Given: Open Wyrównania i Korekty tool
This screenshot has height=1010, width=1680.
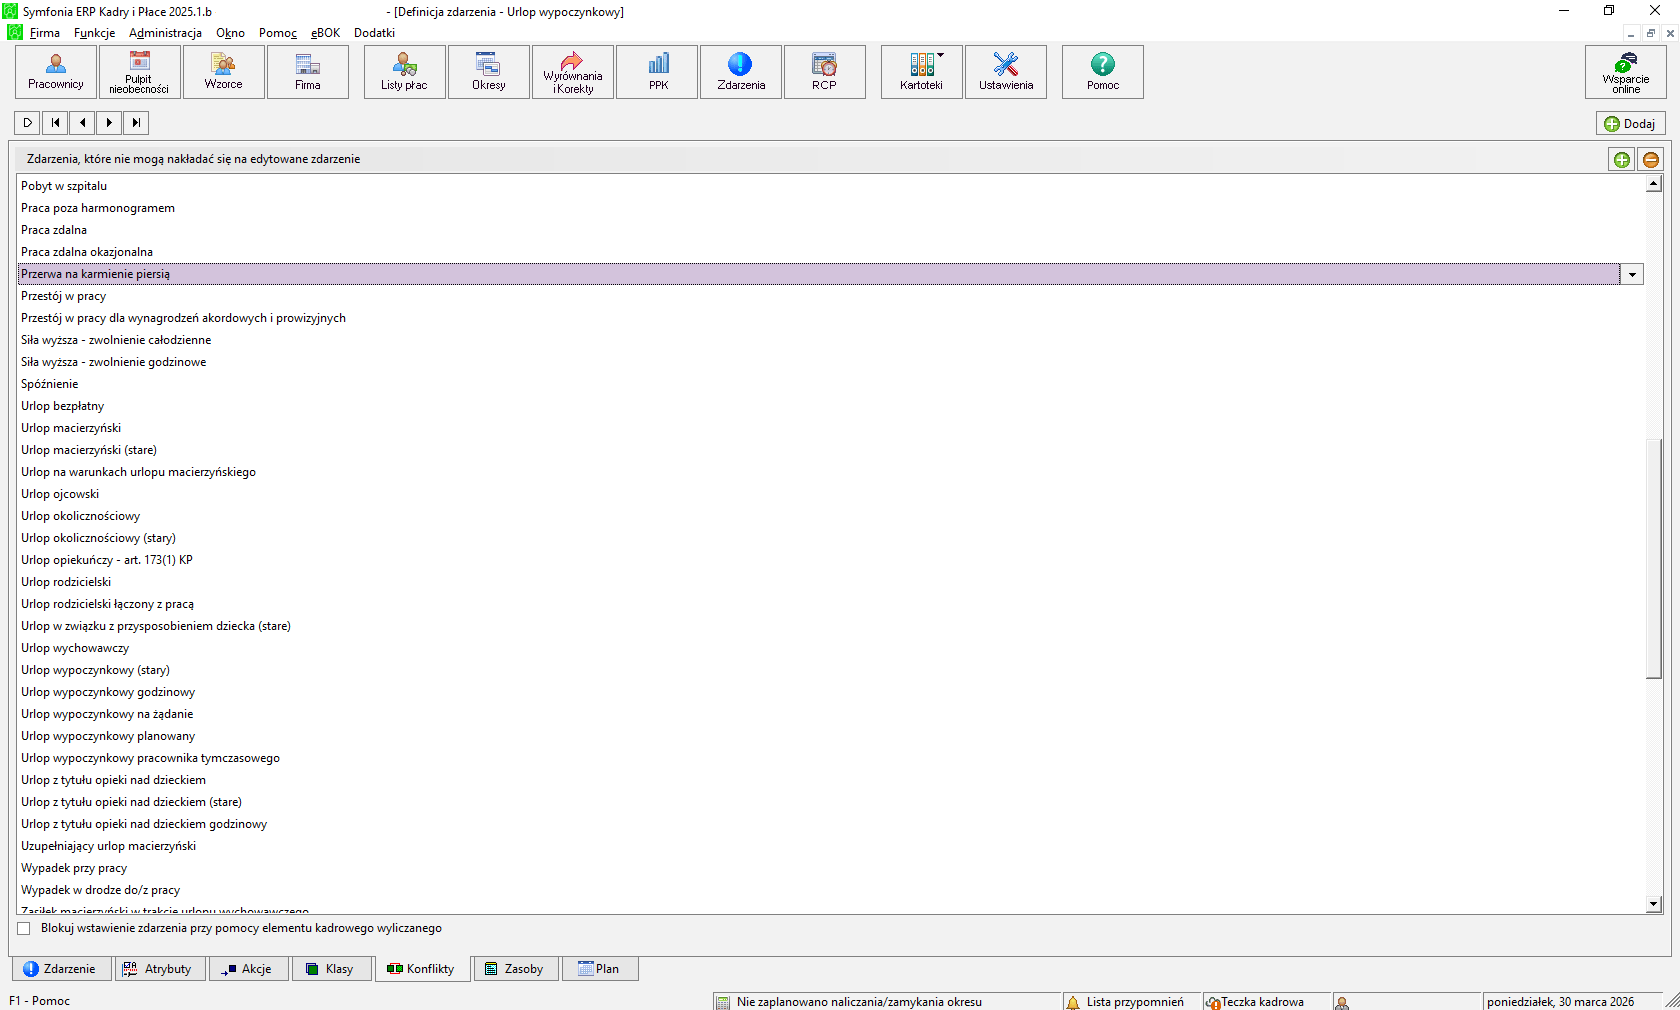Looking at the screenshot, I should point(573,72).
